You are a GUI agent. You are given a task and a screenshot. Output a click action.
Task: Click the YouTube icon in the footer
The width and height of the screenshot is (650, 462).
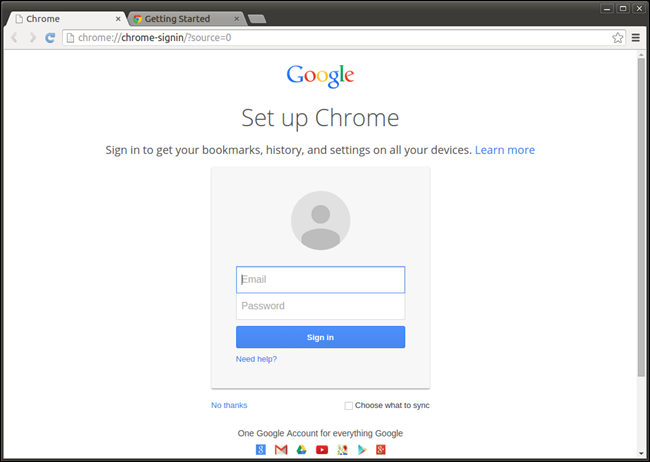[x=322, y=450]
